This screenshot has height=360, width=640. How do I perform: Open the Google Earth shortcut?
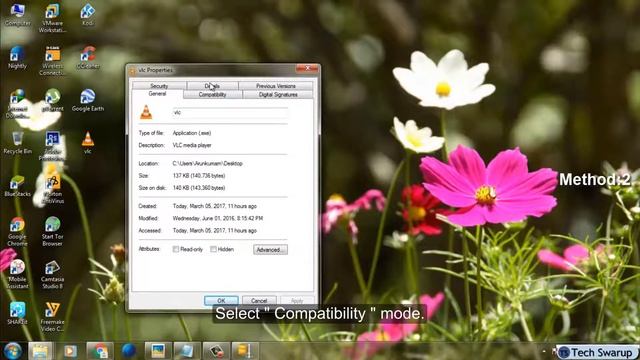[x=88, y=100]
